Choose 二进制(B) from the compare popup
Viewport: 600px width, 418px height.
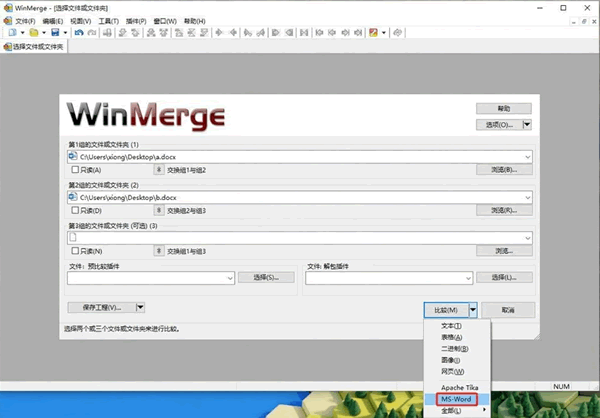click(x=457, y=349)
